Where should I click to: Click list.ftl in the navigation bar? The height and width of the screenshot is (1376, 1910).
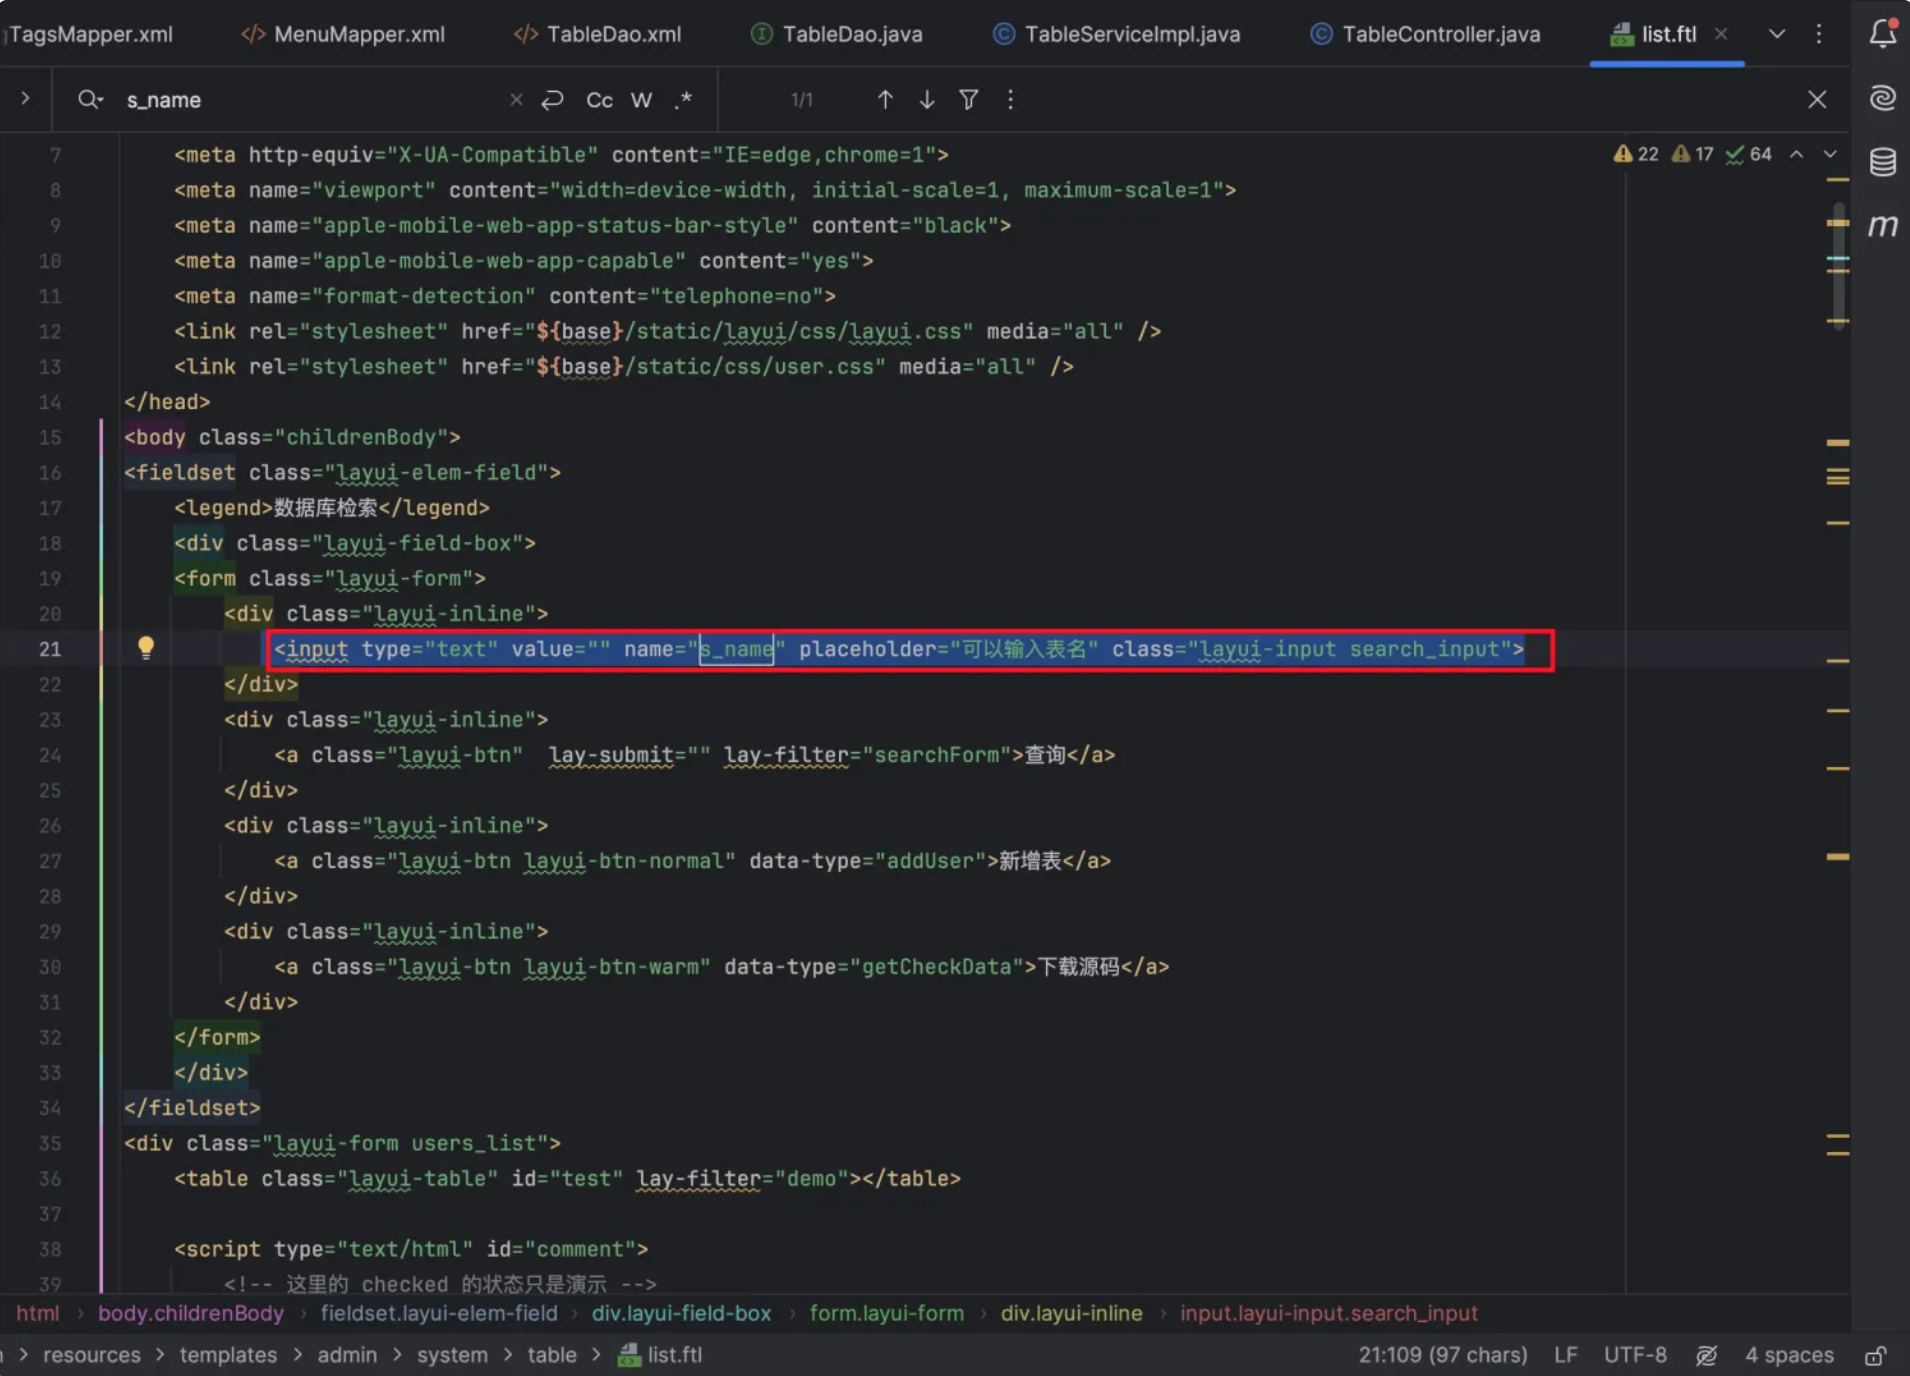pyautogui.click(x=660, y=1355)
